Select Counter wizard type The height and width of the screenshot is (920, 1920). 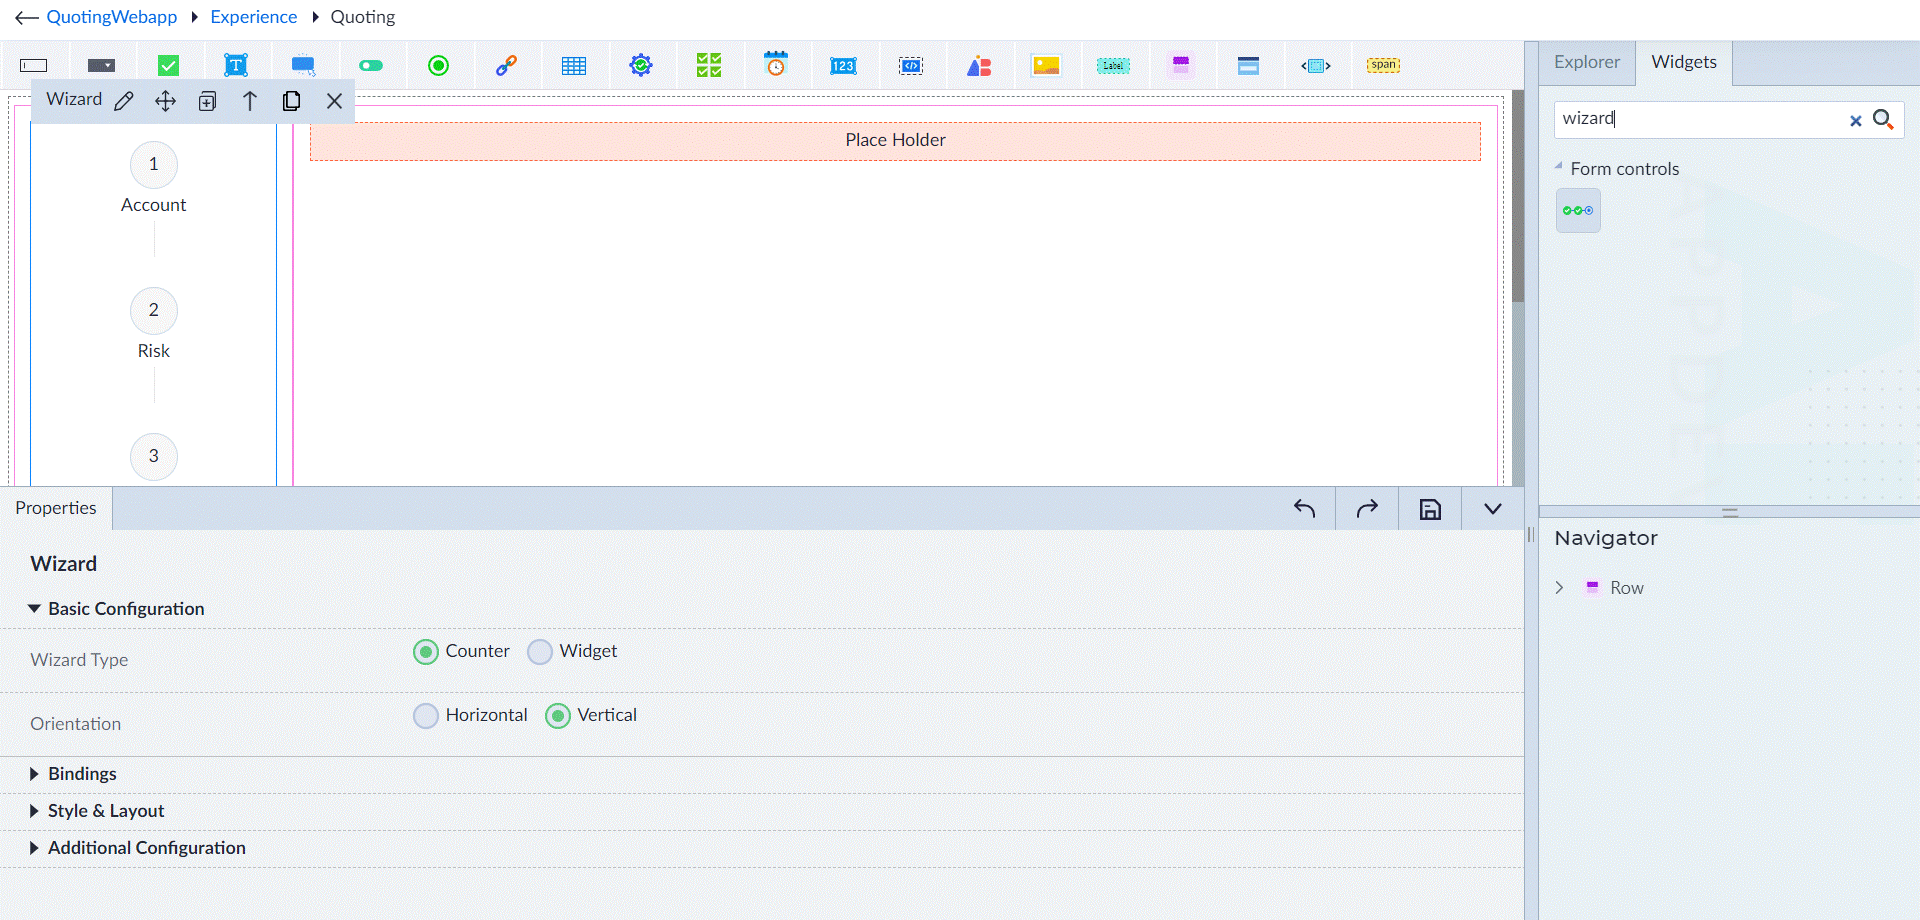426,652
